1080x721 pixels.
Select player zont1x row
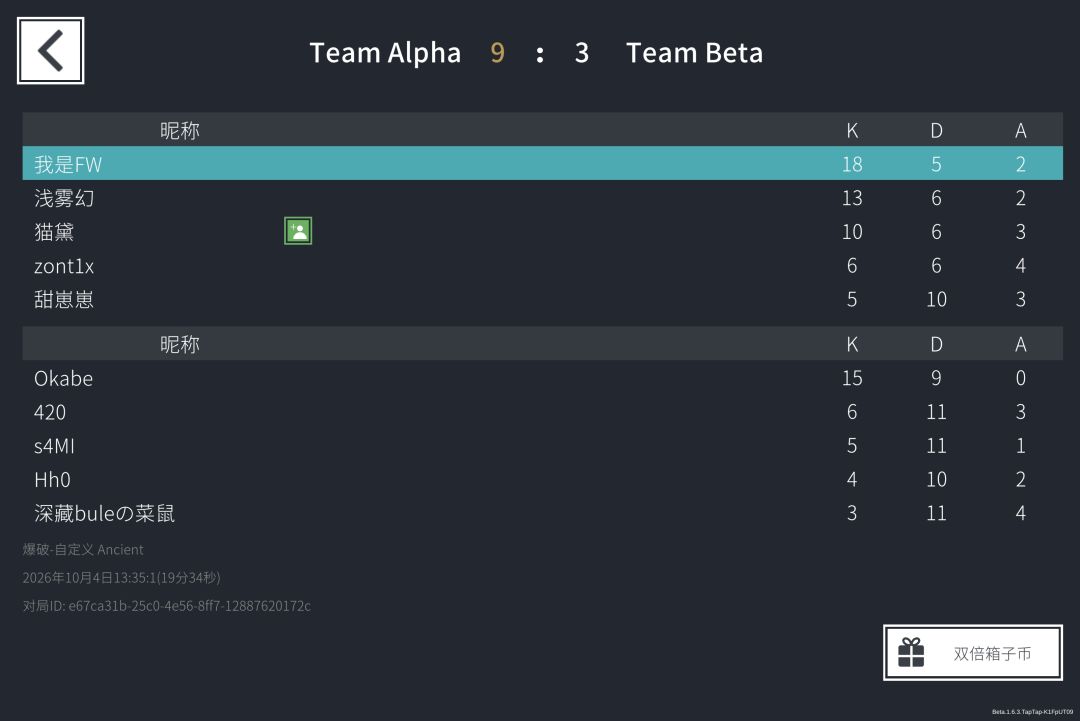click(x=542, y=265)
